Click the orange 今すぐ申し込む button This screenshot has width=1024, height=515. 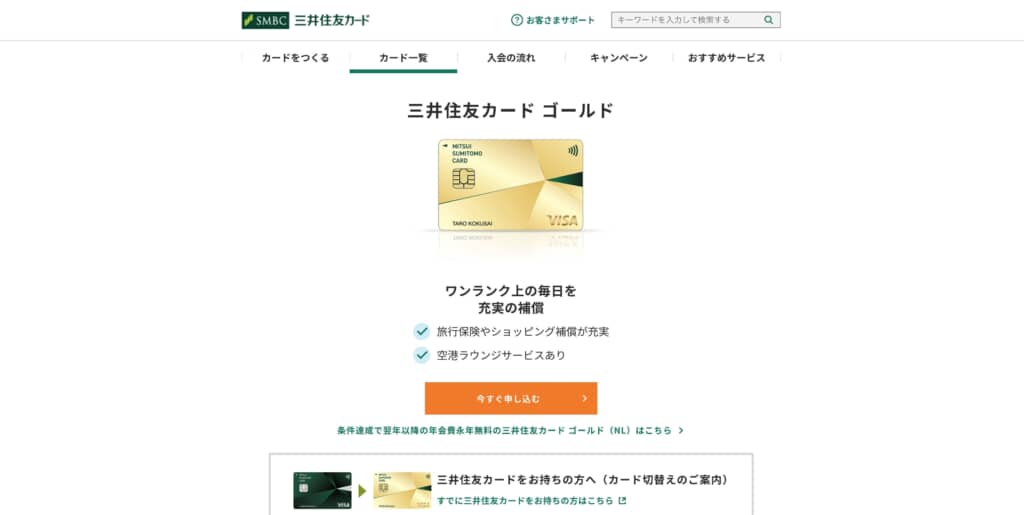511,398
